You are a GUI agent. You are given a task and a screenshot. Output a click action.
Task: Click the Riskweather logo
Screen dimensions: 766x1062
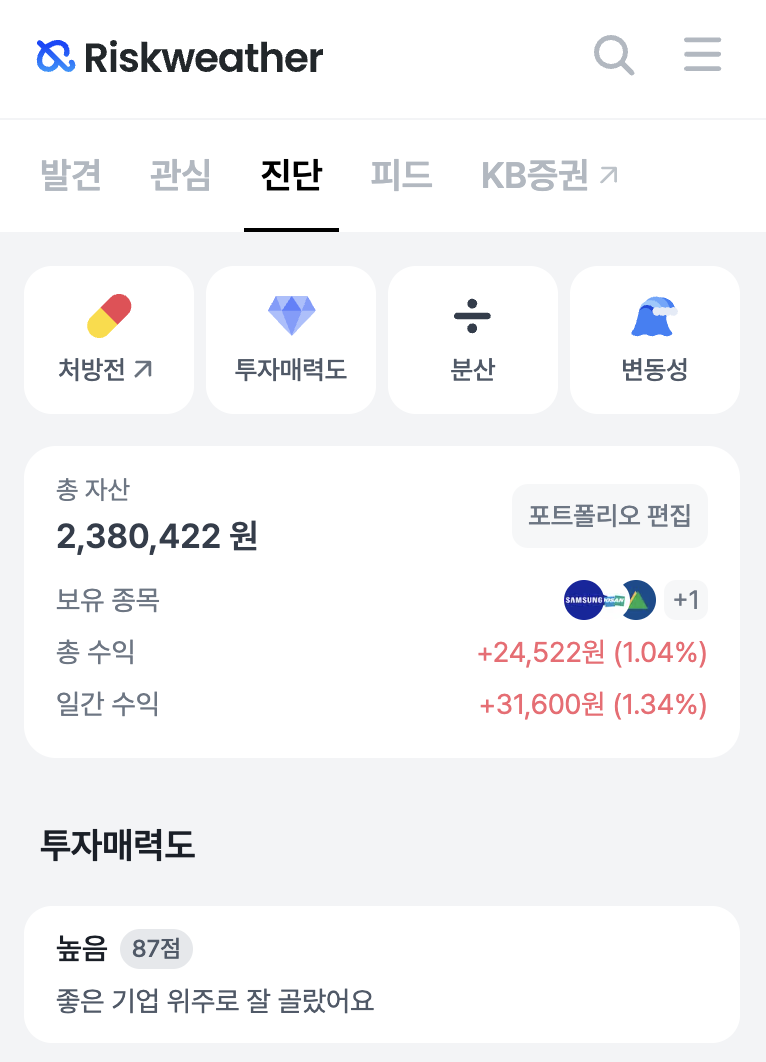[x=180, y=57]
